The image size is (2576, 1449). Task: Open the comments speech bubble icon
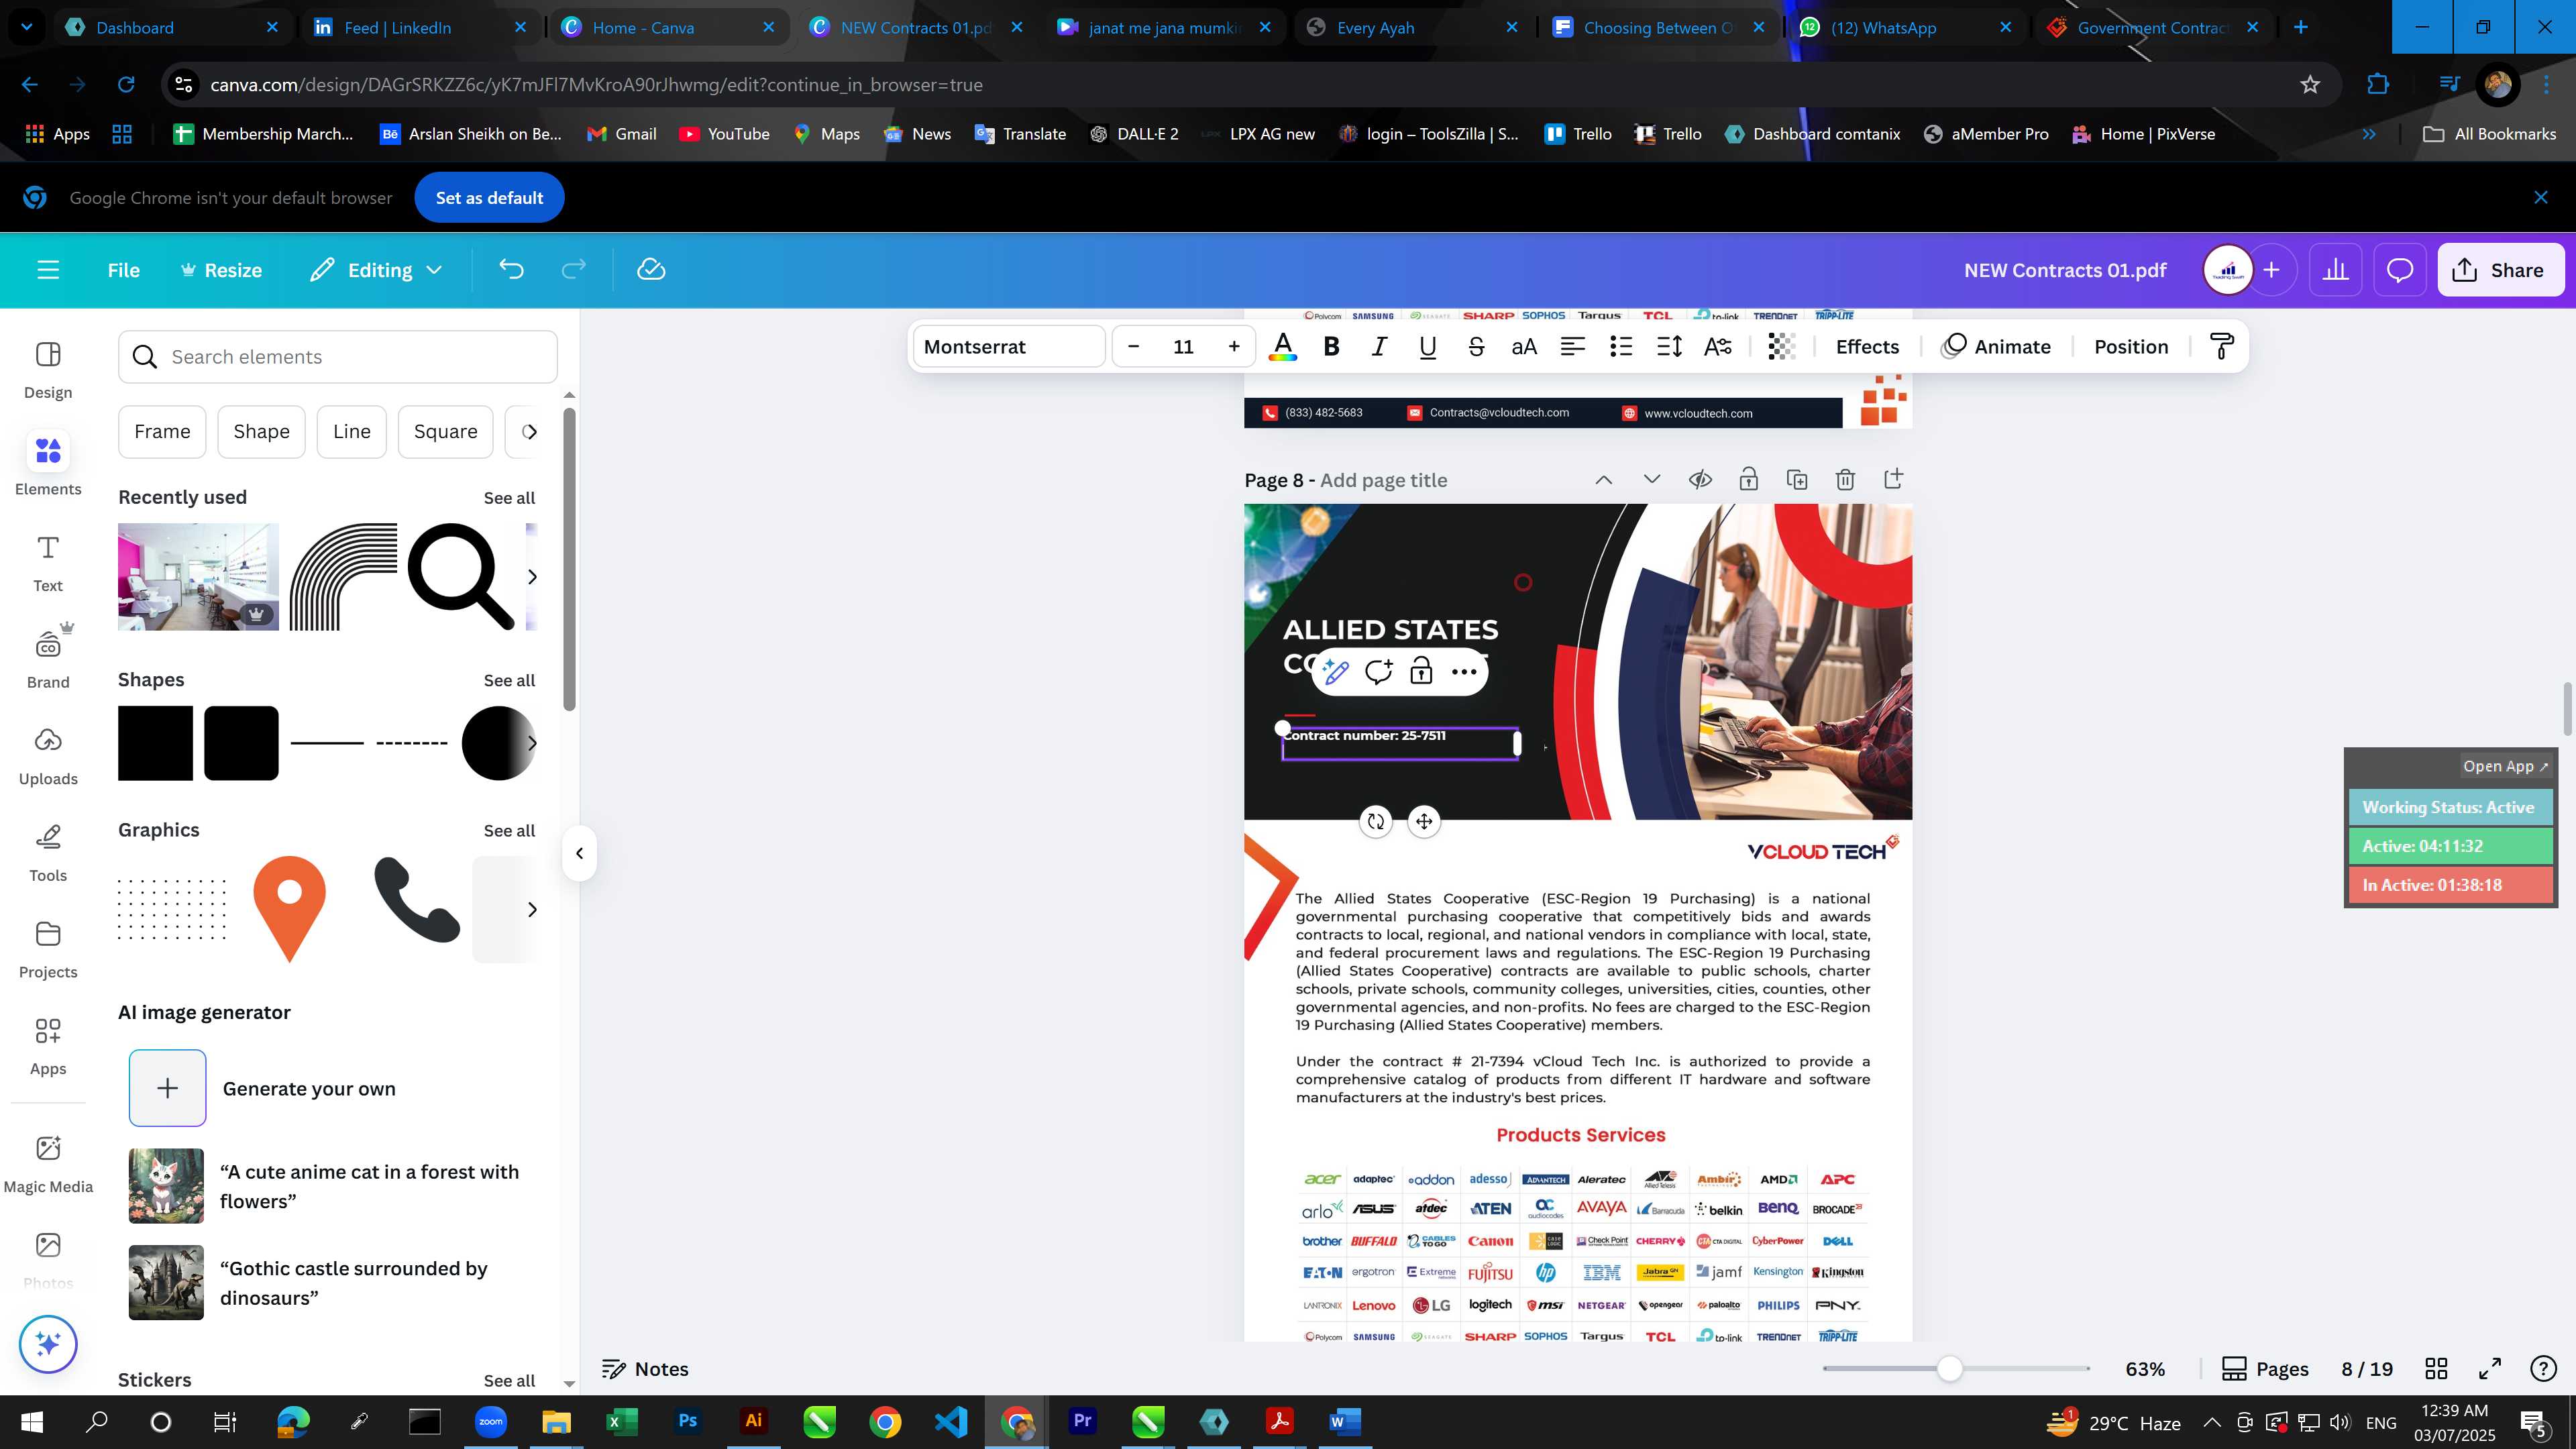point(2400,270)
